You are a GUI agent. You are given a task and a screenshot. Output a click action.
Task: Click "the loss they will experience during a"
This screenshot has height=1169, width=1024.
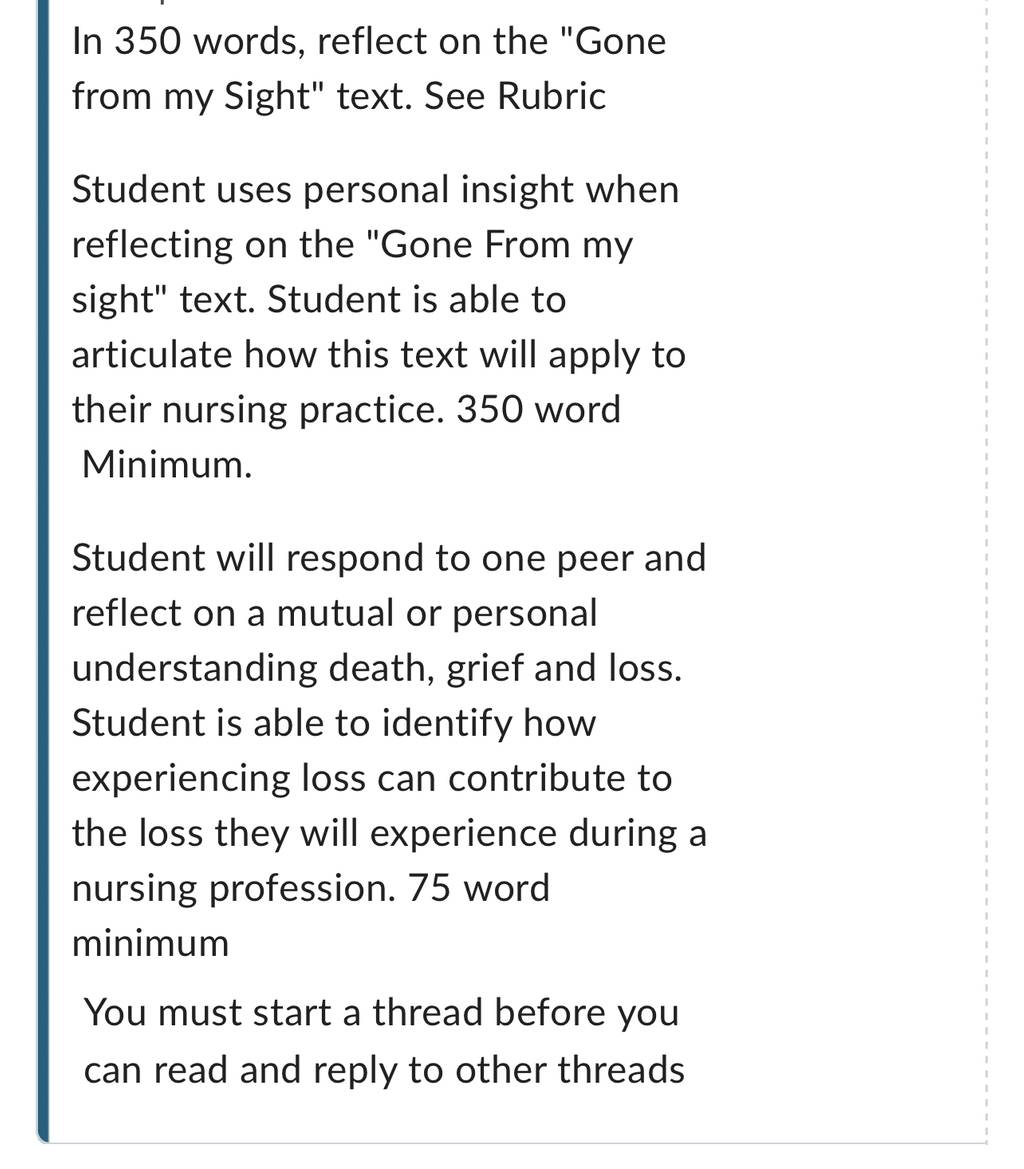(x=389, y=833)
